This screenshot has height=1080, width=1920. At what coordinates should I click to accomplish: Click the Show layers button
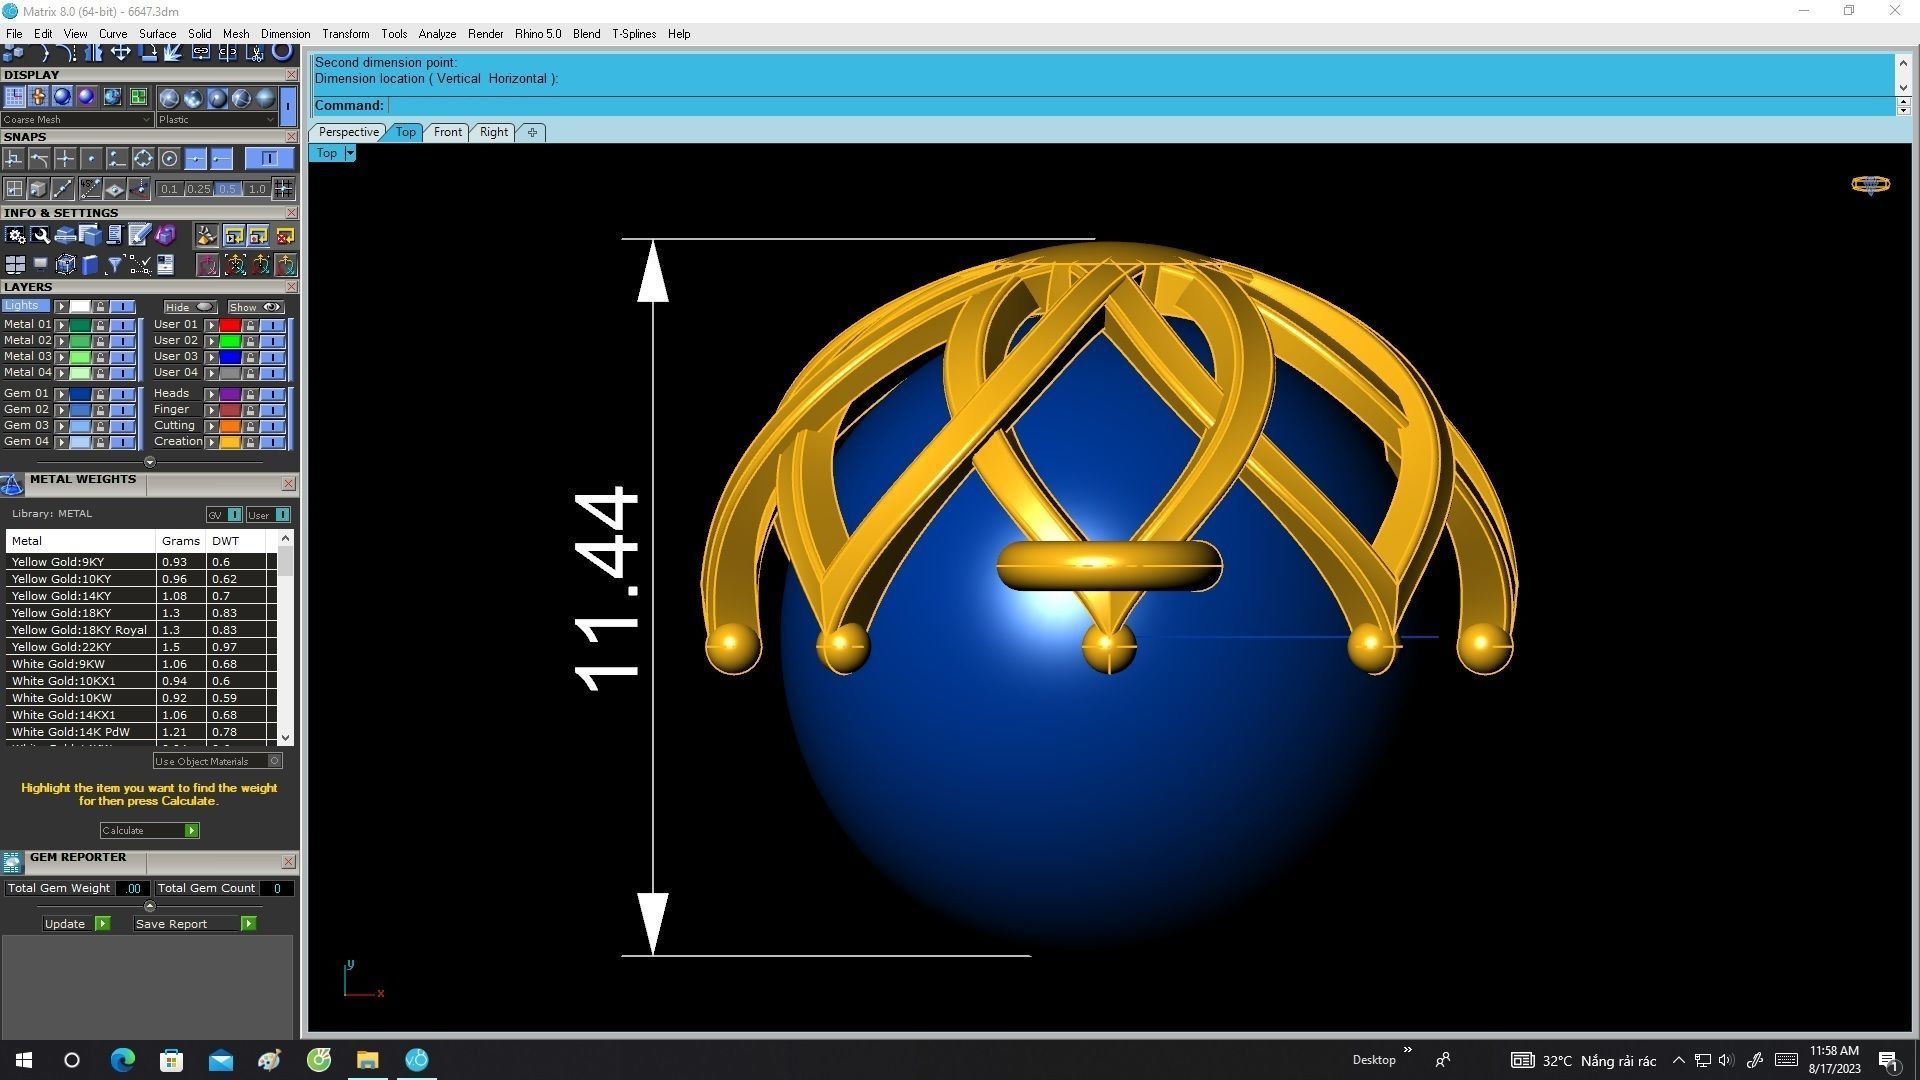coord(255,307)
